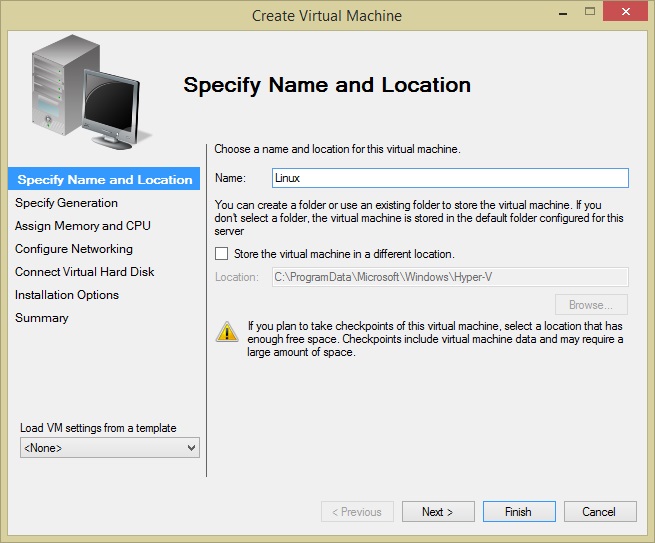The width and height of the screenshot is (655, 543).
Task: Click the Create Virtual Machine title bar text
Action: pos(327,16)
